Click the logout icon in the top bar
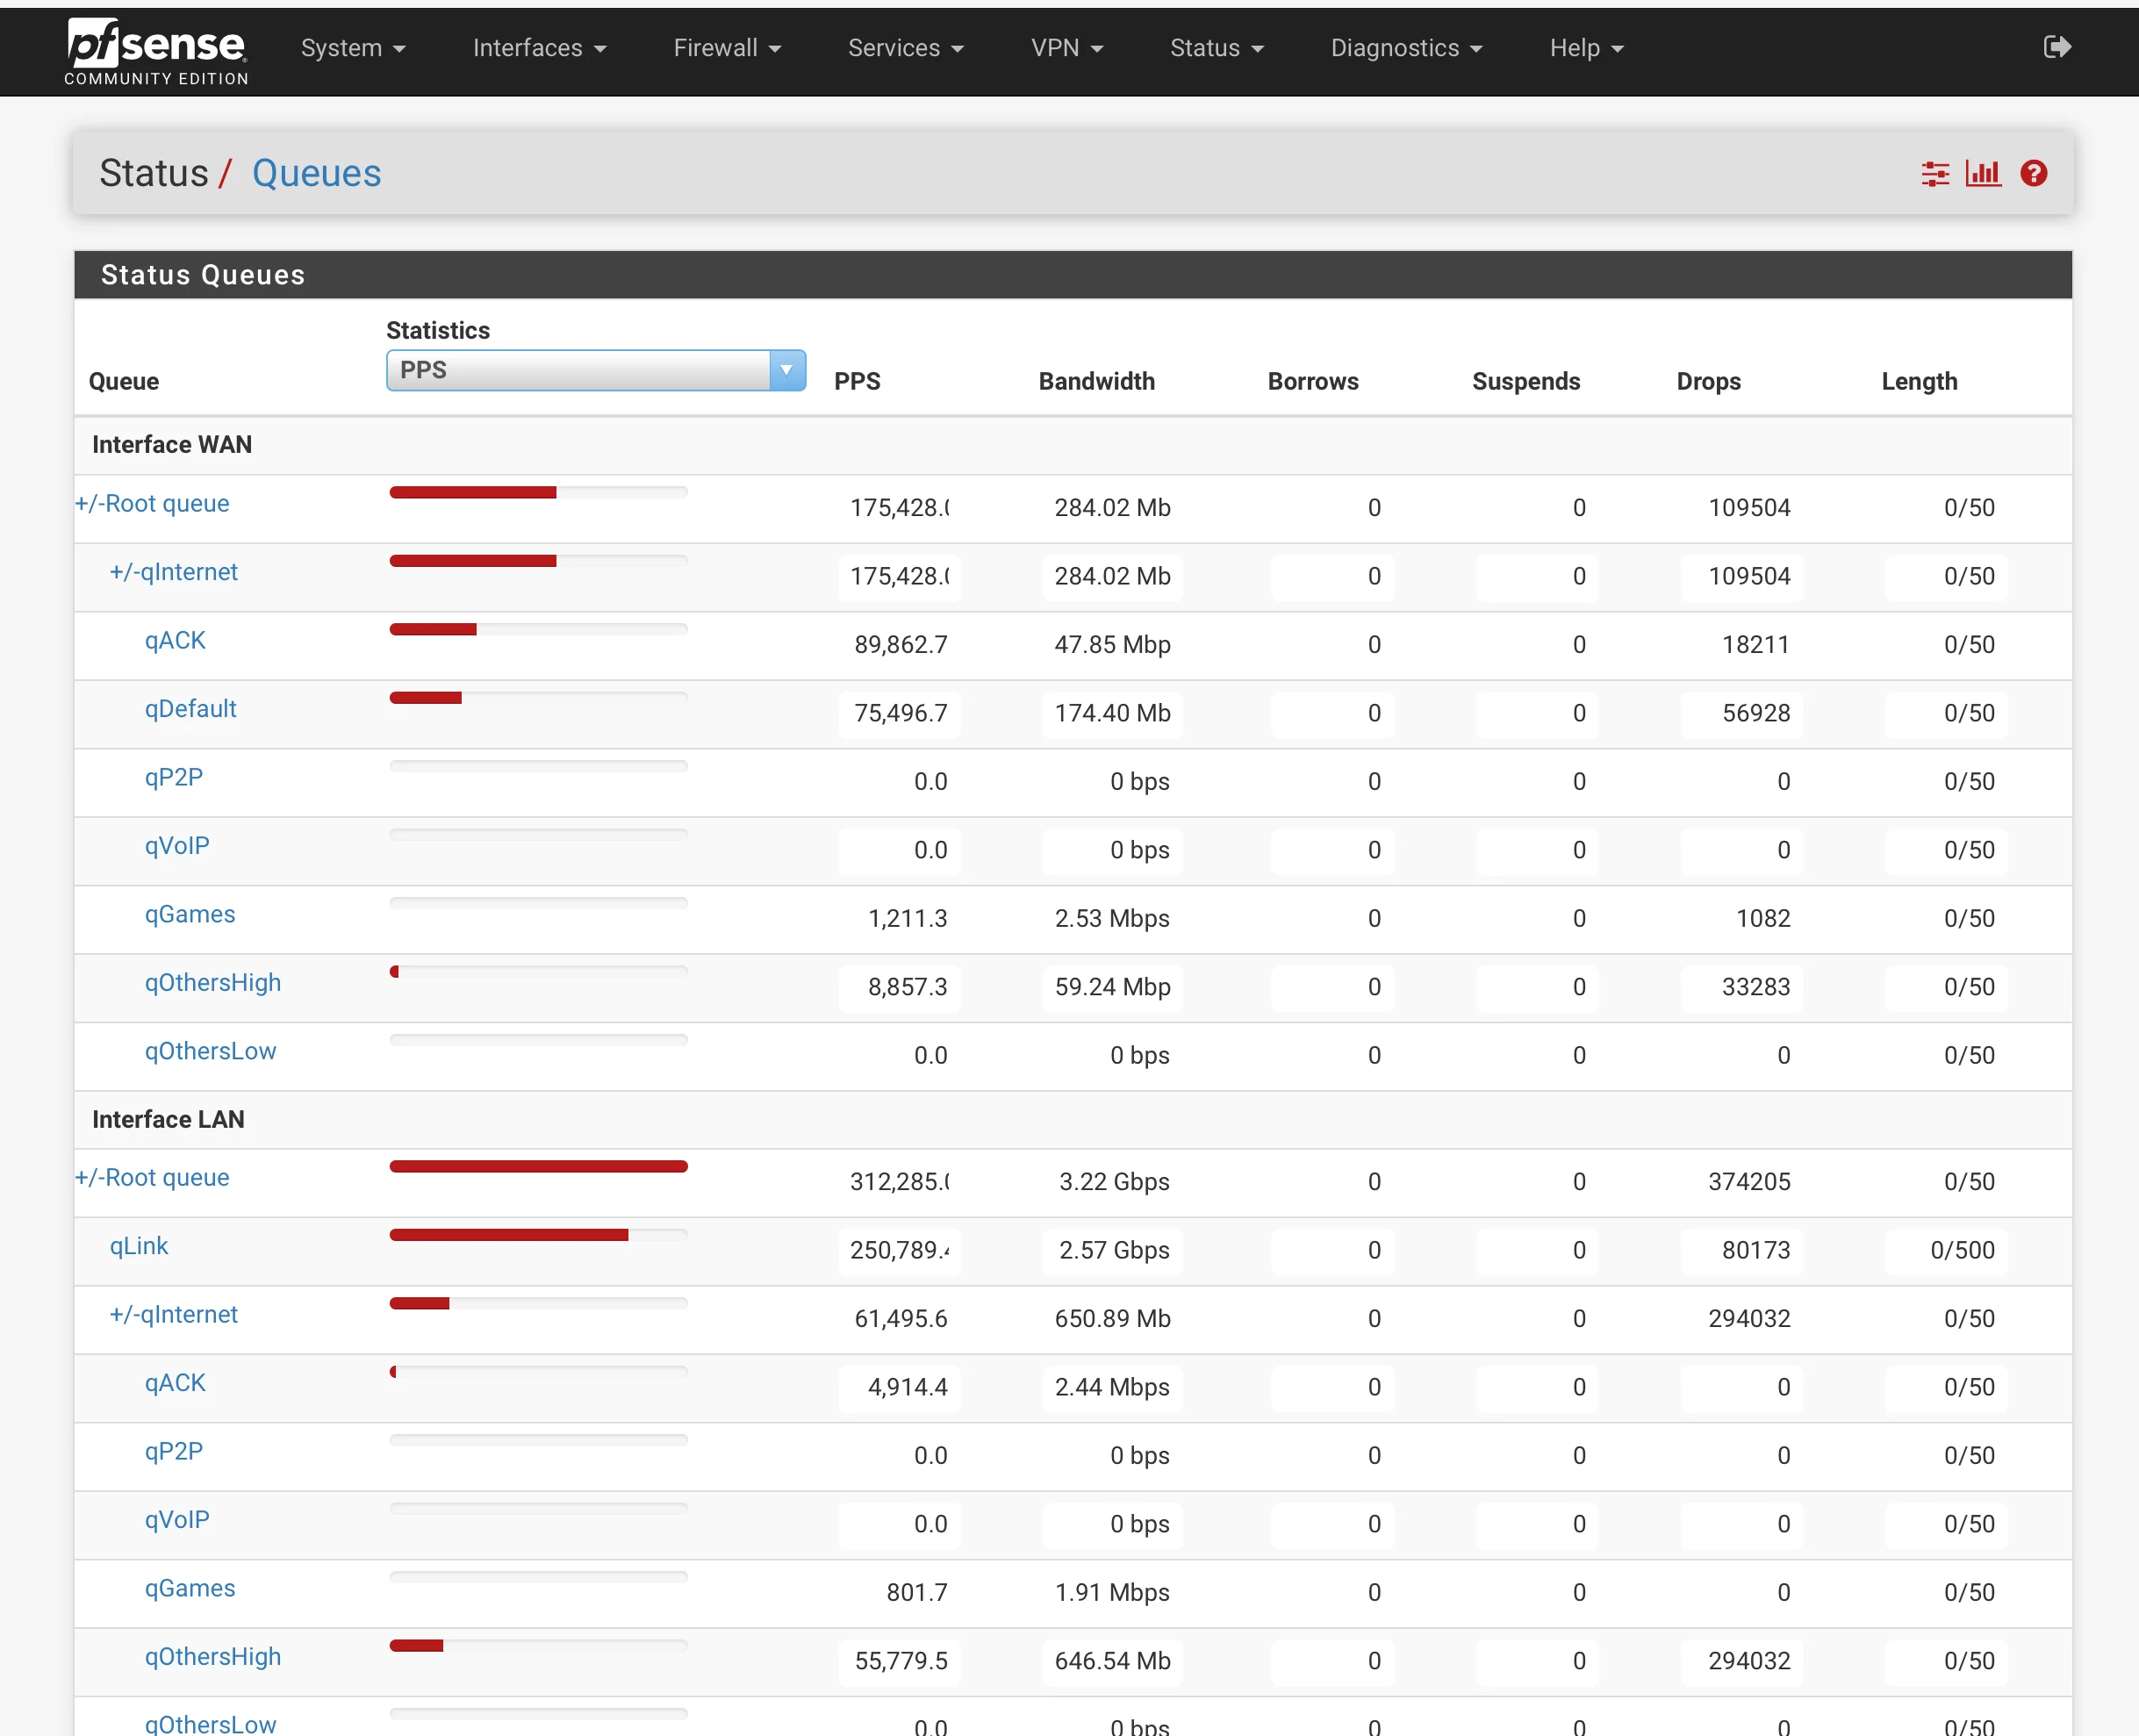 pos(2057,47)
